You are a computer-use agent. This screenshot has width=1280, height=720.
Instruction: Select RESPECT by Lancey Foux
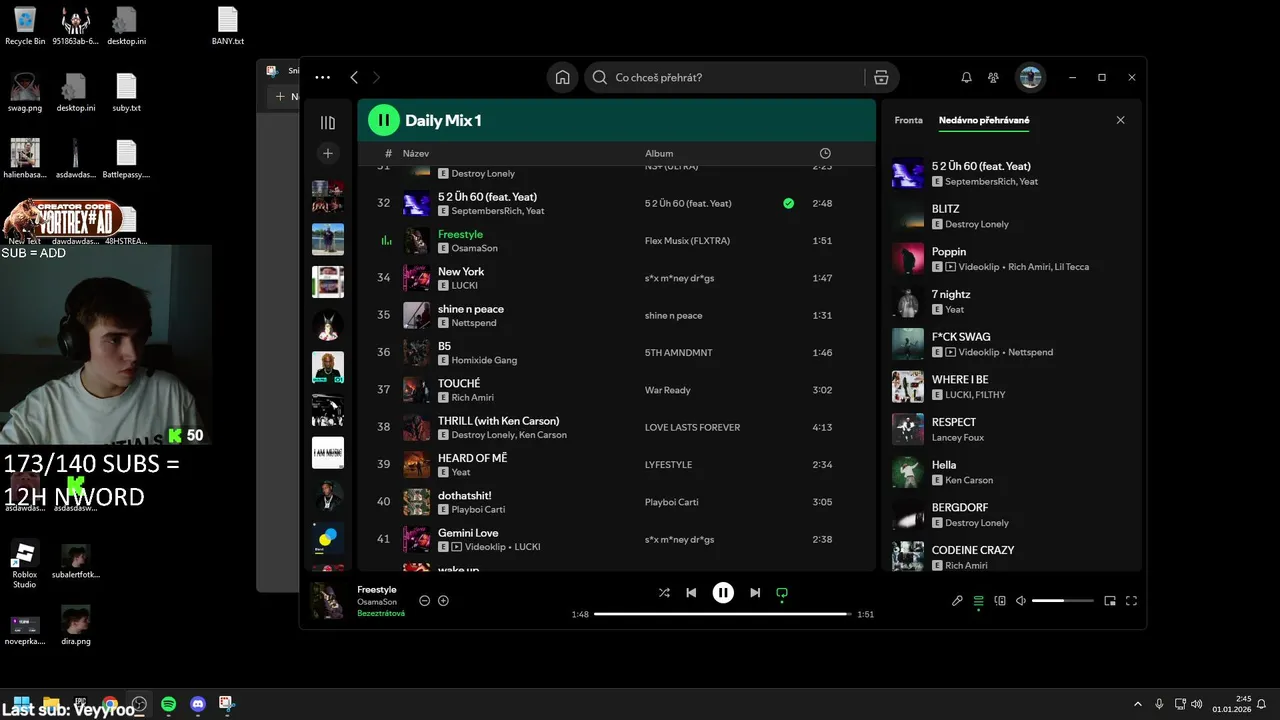point(1011,430)
